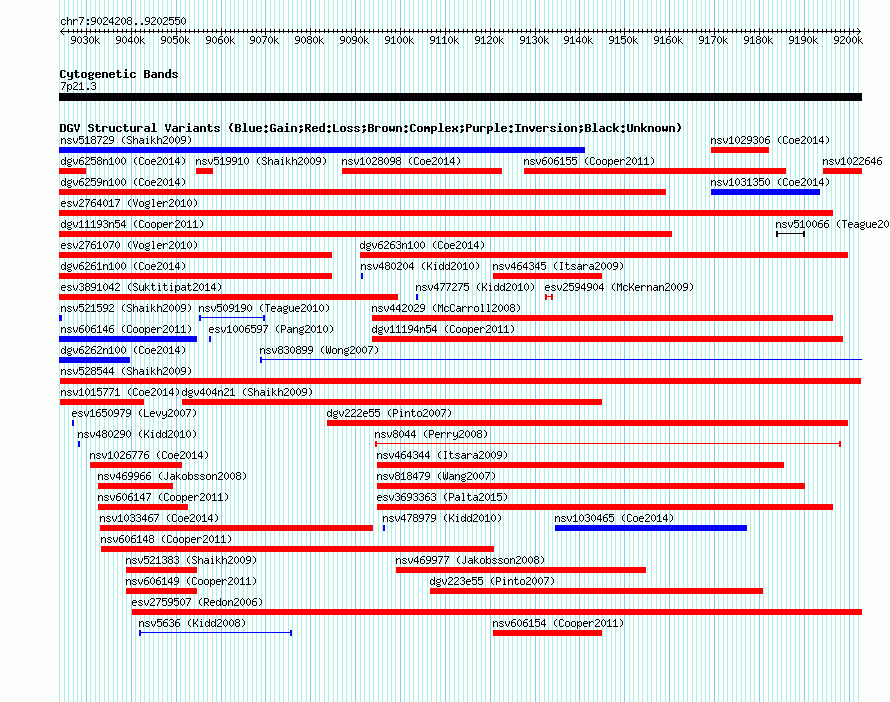Select nsv1033467 (Coe2014) label
This screenshot has width=890, height=702.
click(159, 518)
